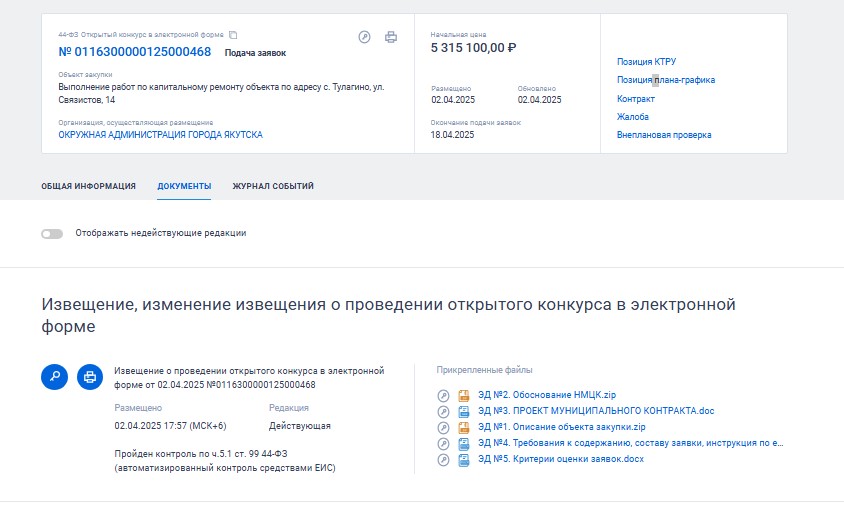Click the blue round view notice button
This screenshot has height=514, width=844.
tap(54, 377)
